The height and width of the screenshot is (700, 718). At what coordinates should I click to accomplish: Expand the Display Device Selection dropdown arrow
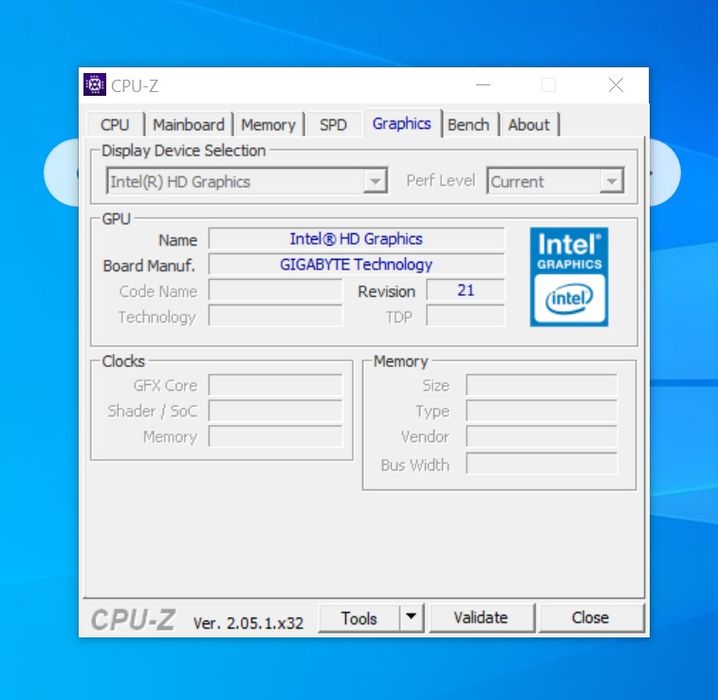(x=375, y=181)
